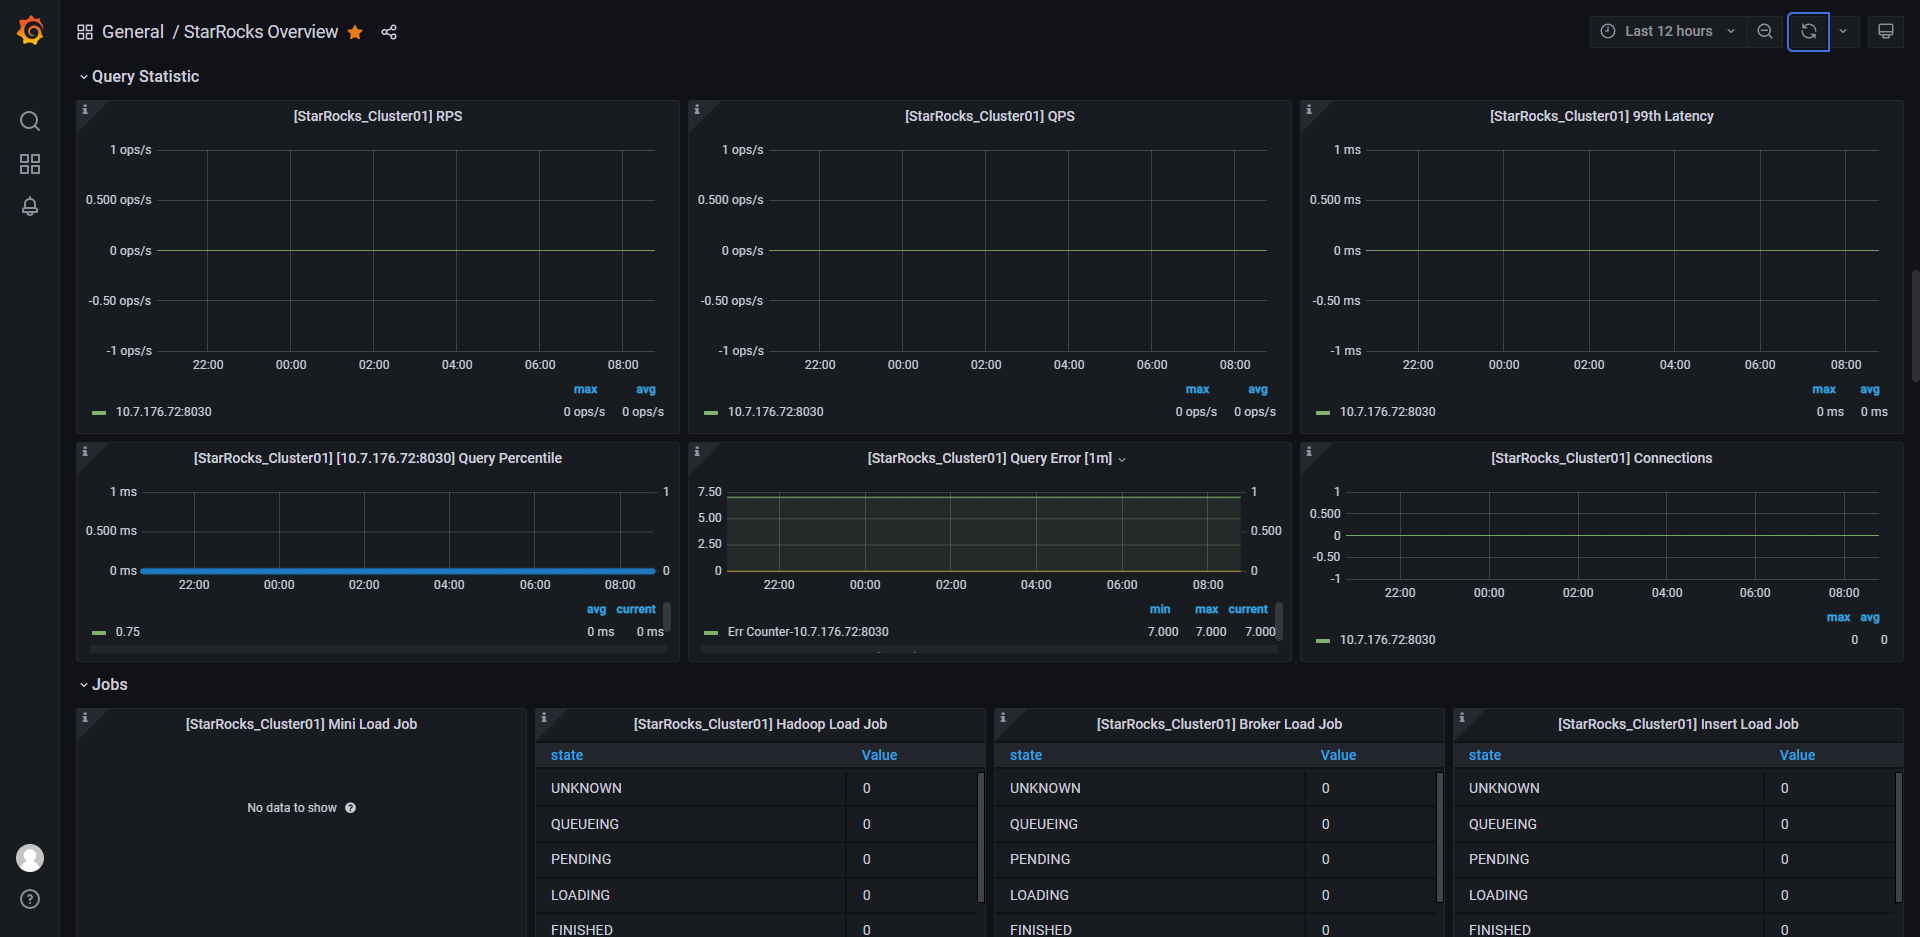Collapse the Jobs row
1920x937 pixels.
pos(109,685)
